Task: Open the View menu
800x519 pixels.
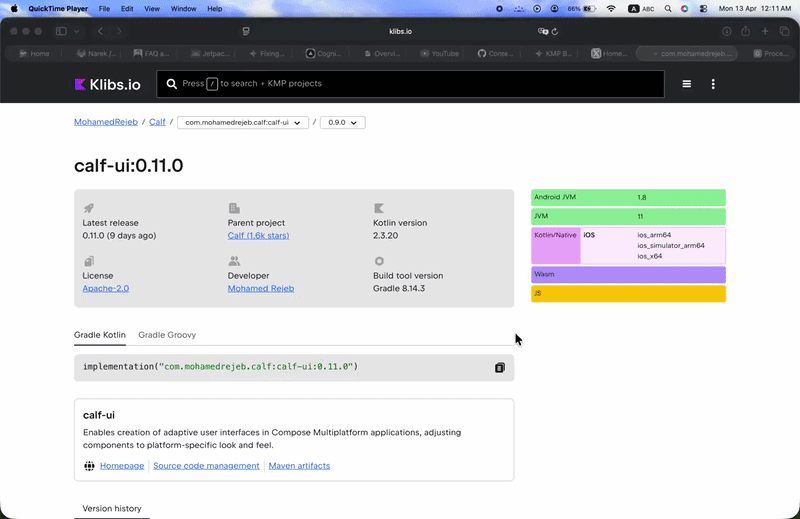Action: pyautogui.click(x=152, y=9)
